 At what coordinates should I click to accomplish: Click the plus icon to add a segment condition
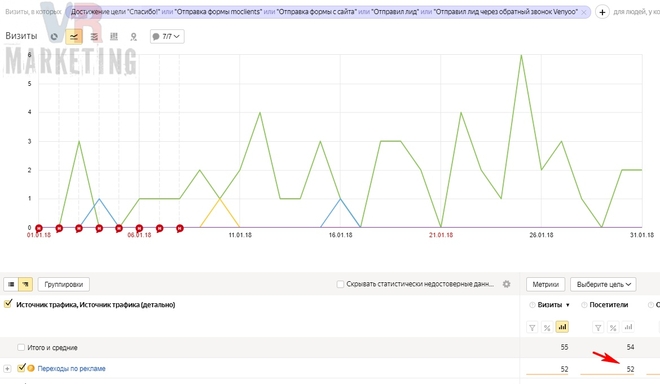click(602, 12)
